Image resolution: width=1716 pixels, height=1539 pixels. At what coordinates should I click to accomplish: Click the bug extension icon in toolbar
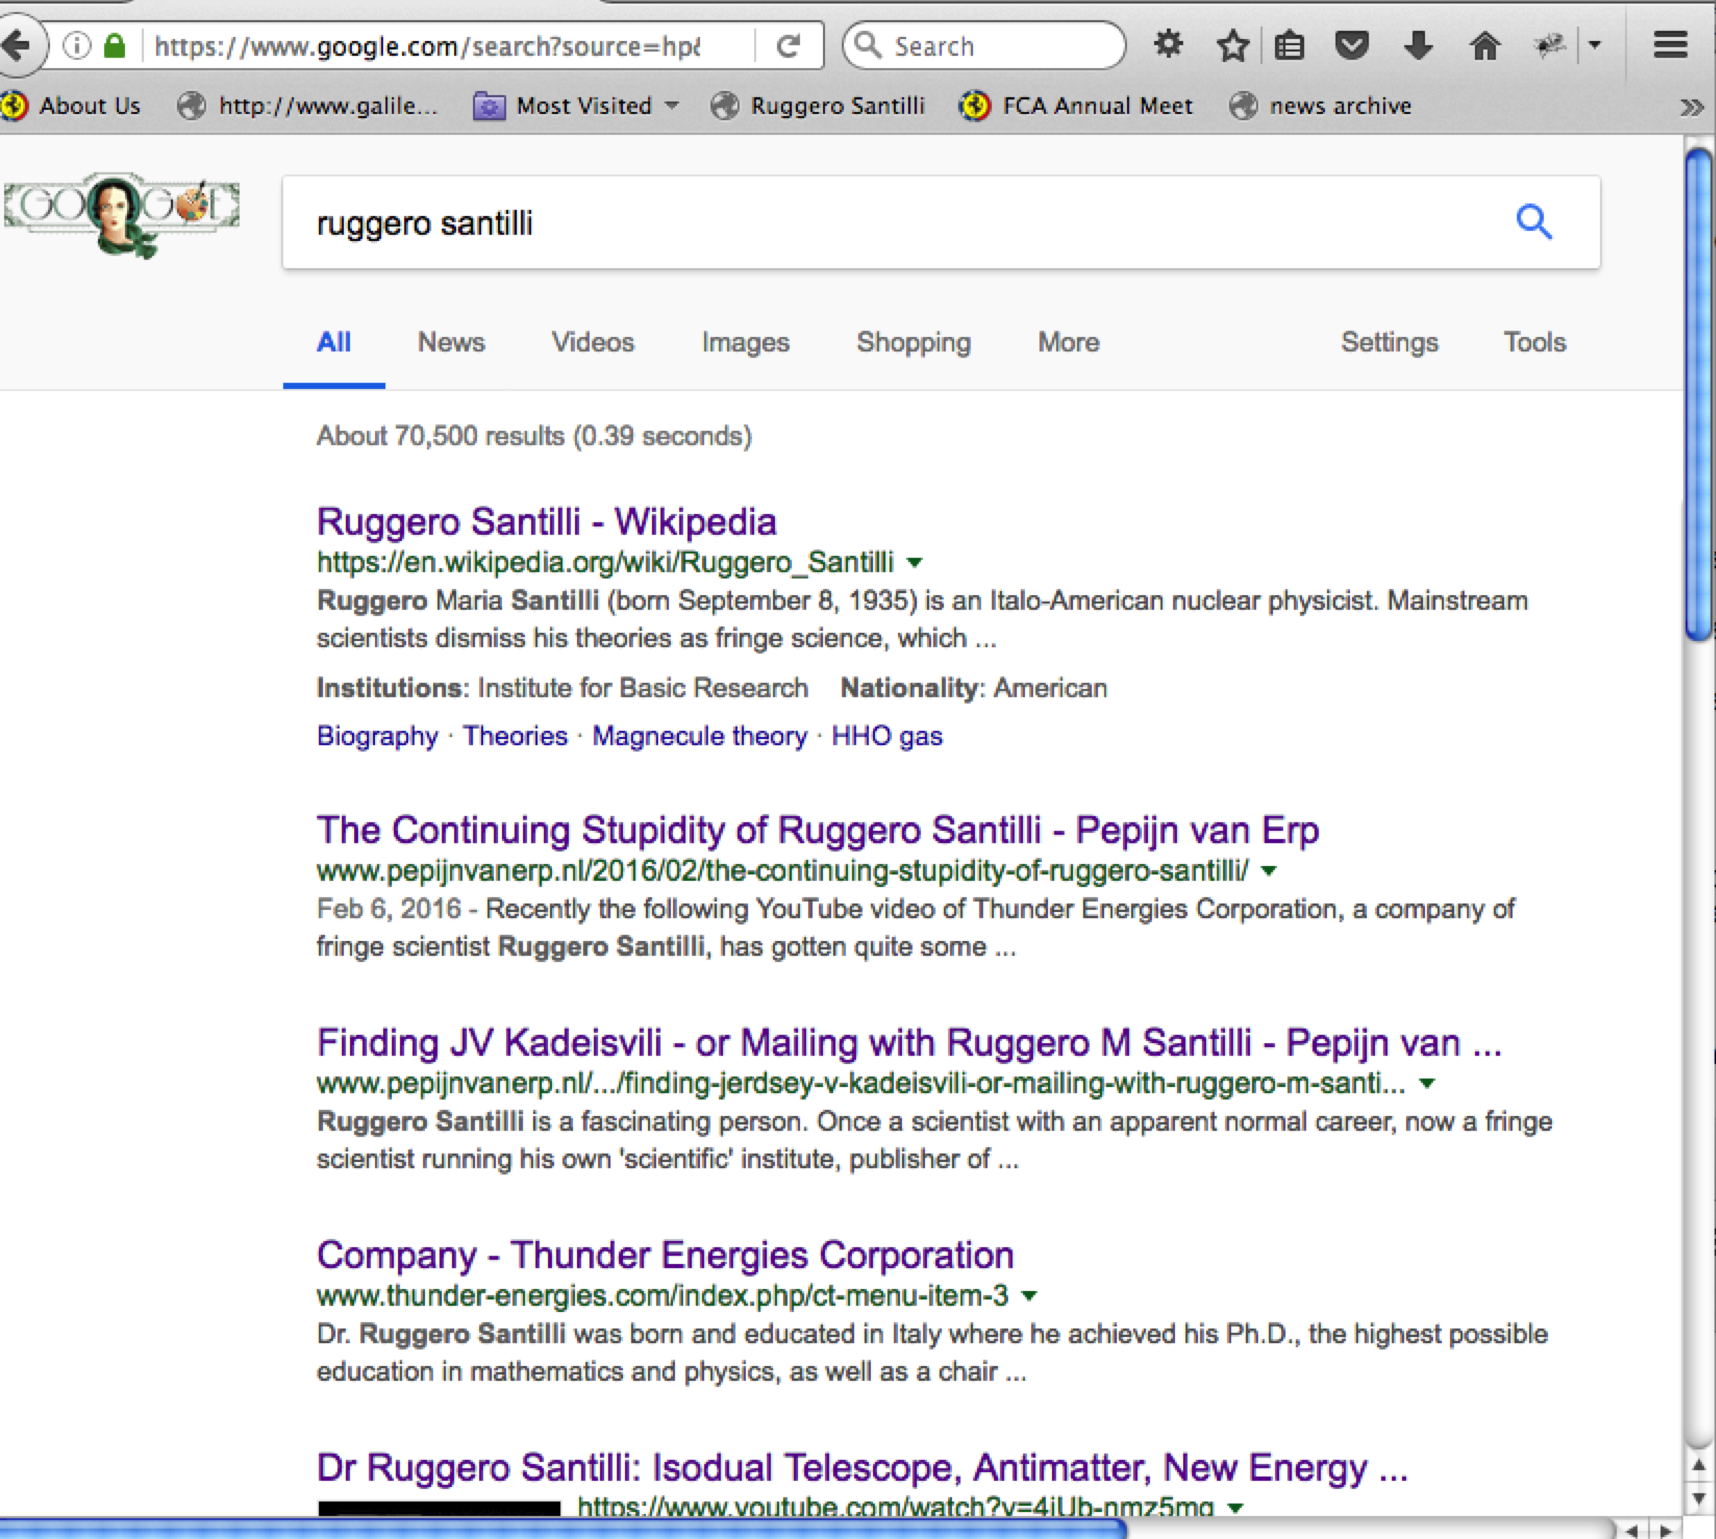point(1550,45)
